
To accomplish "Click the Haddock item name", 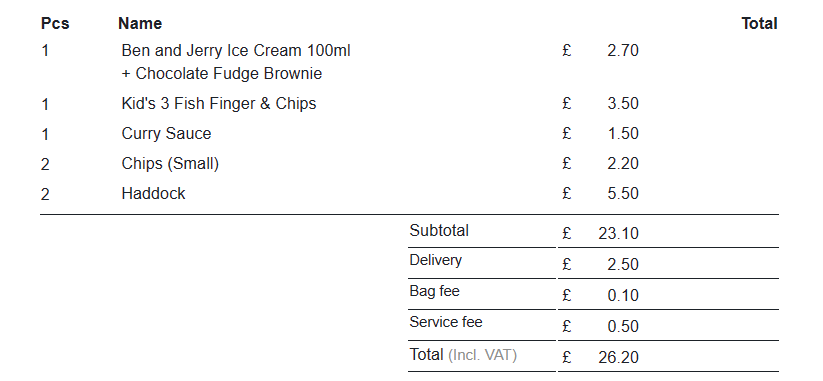I will pos(153,194).
